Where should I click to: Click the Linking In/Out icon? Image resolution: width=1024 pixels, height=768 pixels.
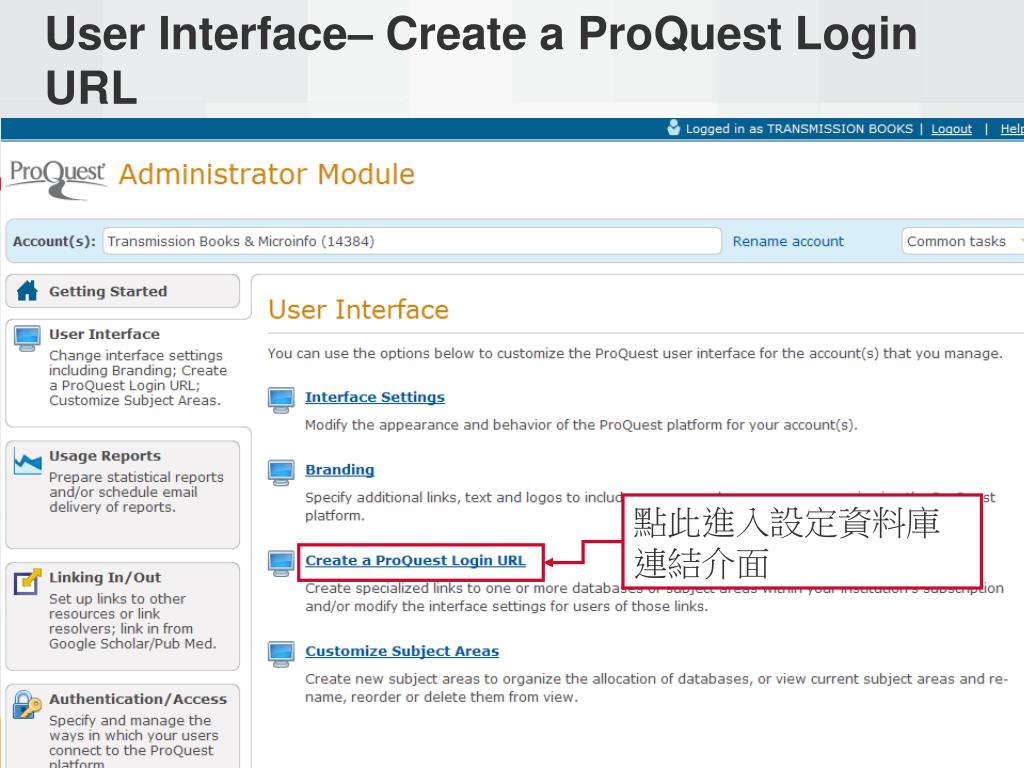click(x=27, y=582)
